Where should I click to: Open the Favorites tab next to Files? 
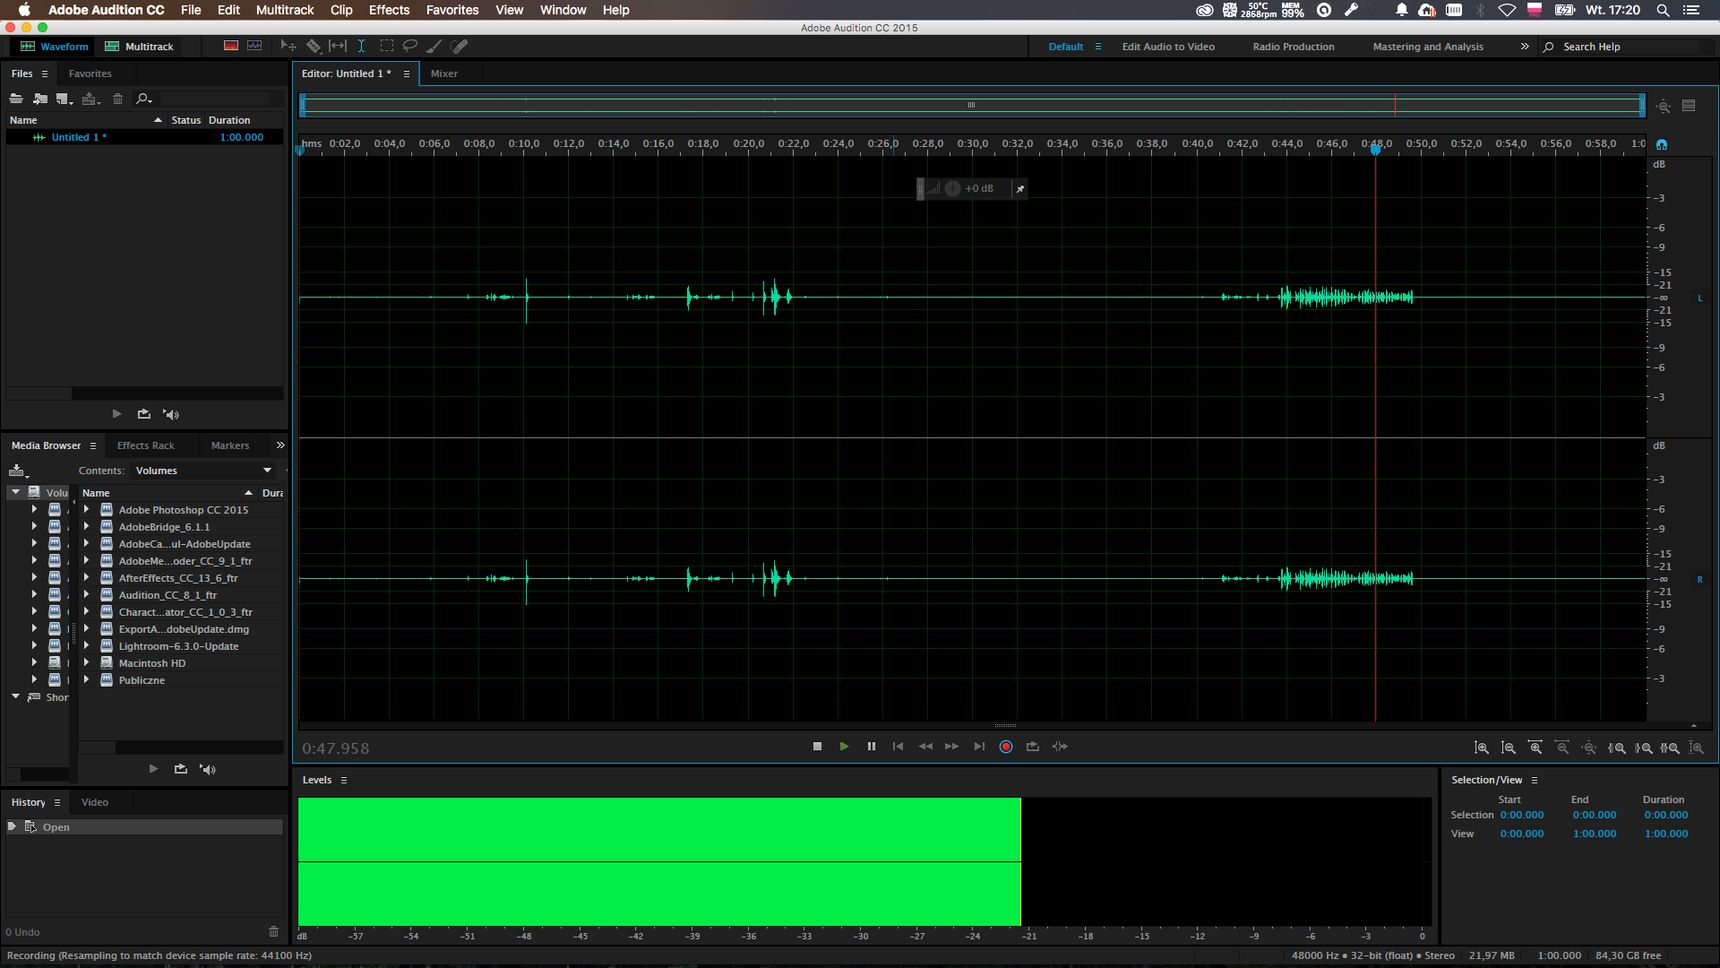point(90,73)
